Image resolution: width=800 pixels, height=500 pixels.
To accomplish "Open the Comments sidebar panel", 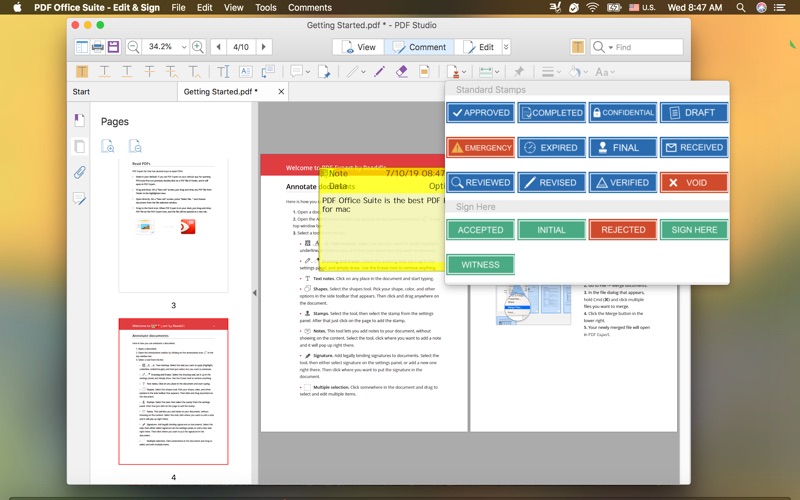I will [x=79, y=198].
